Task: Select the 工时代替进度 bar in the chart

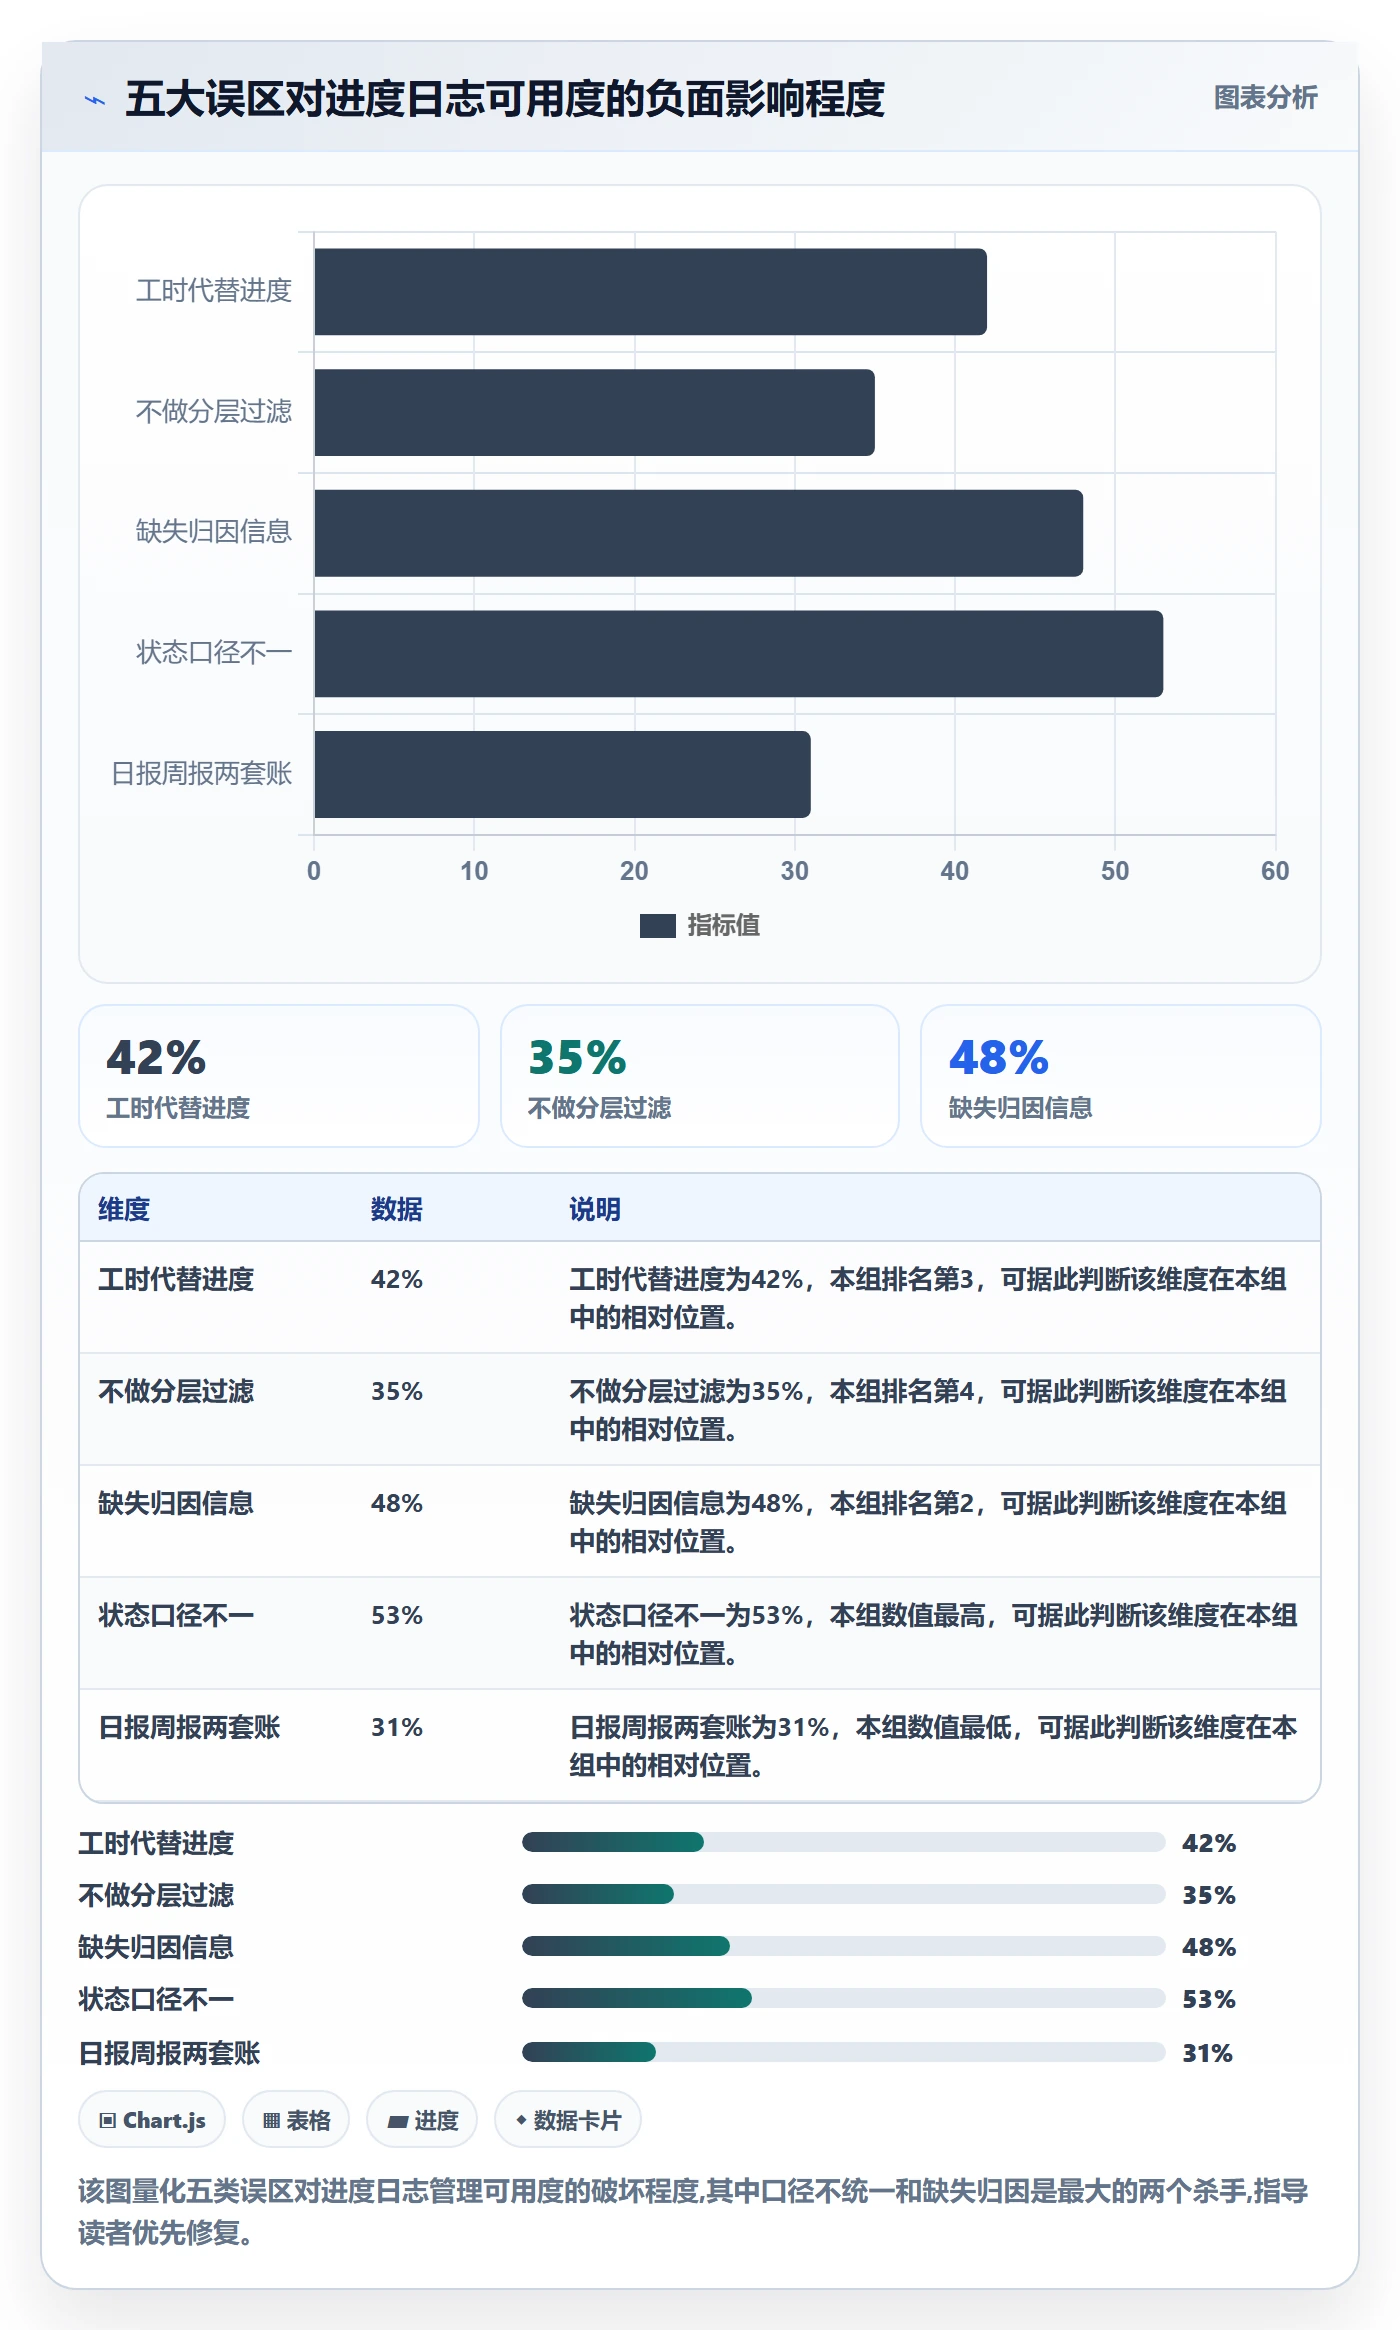Action: coord(650,292)
